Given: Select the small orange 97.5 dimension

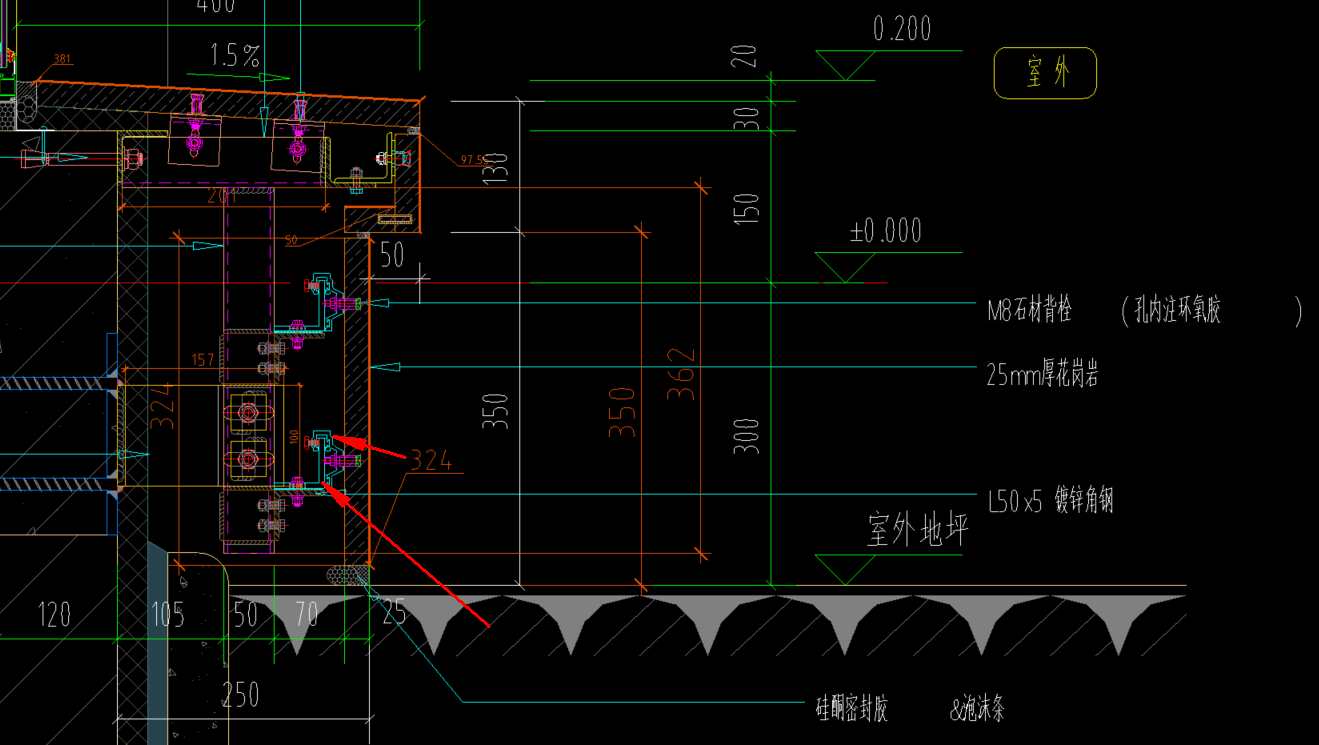Looking at the screenshot, I should click(471, 160).
